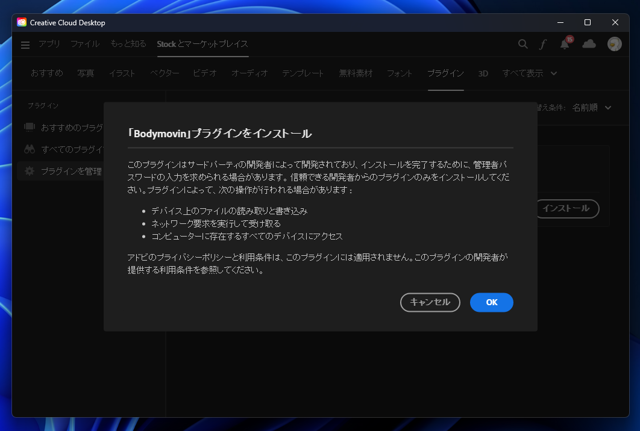Click the Creative Cloud logo in title bar
The height and width of the screenshot is (431, 640).
22,22
